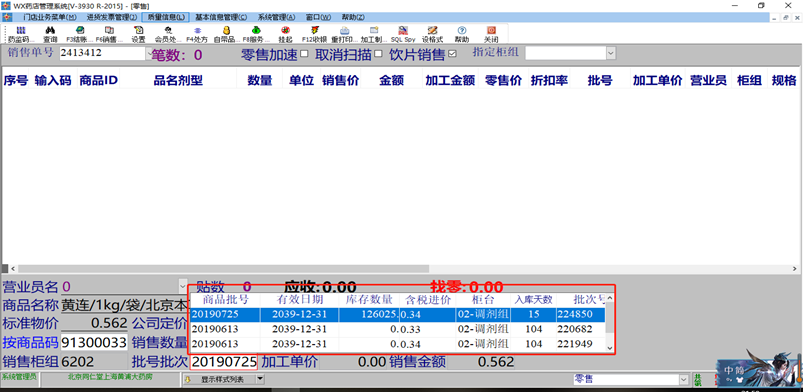Open the 进项发票管理 menu

click(x=112, y=17)
